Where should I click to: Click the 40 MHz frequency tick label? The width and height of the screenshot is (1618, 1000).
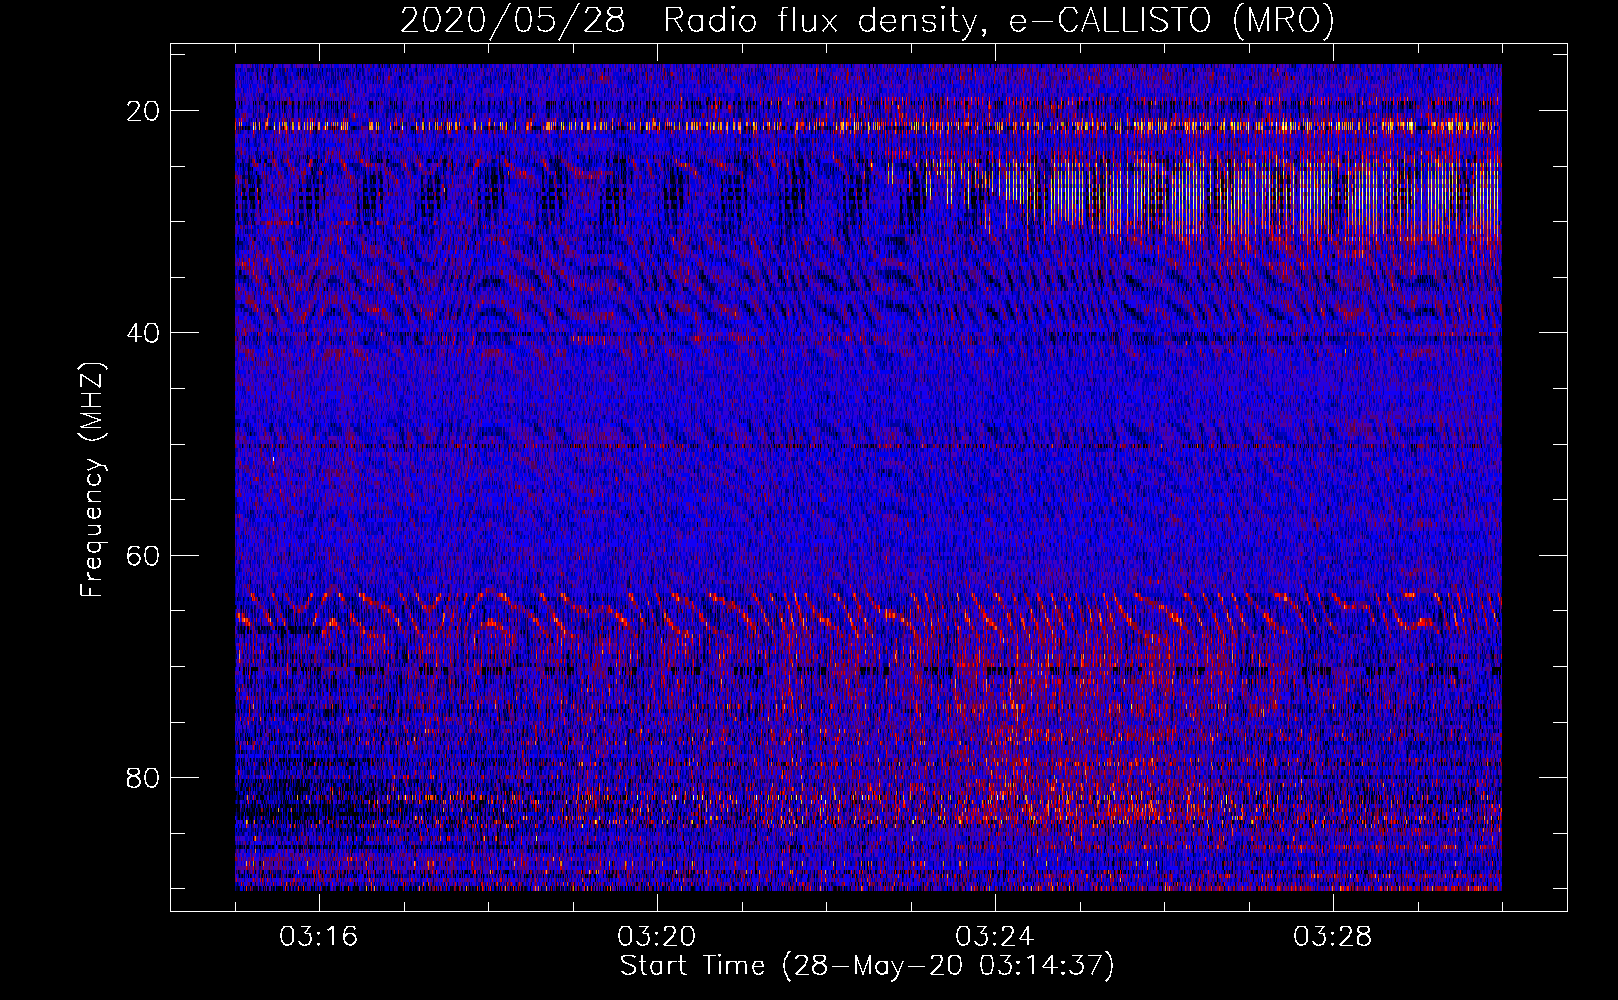click(x=144, y=333)
